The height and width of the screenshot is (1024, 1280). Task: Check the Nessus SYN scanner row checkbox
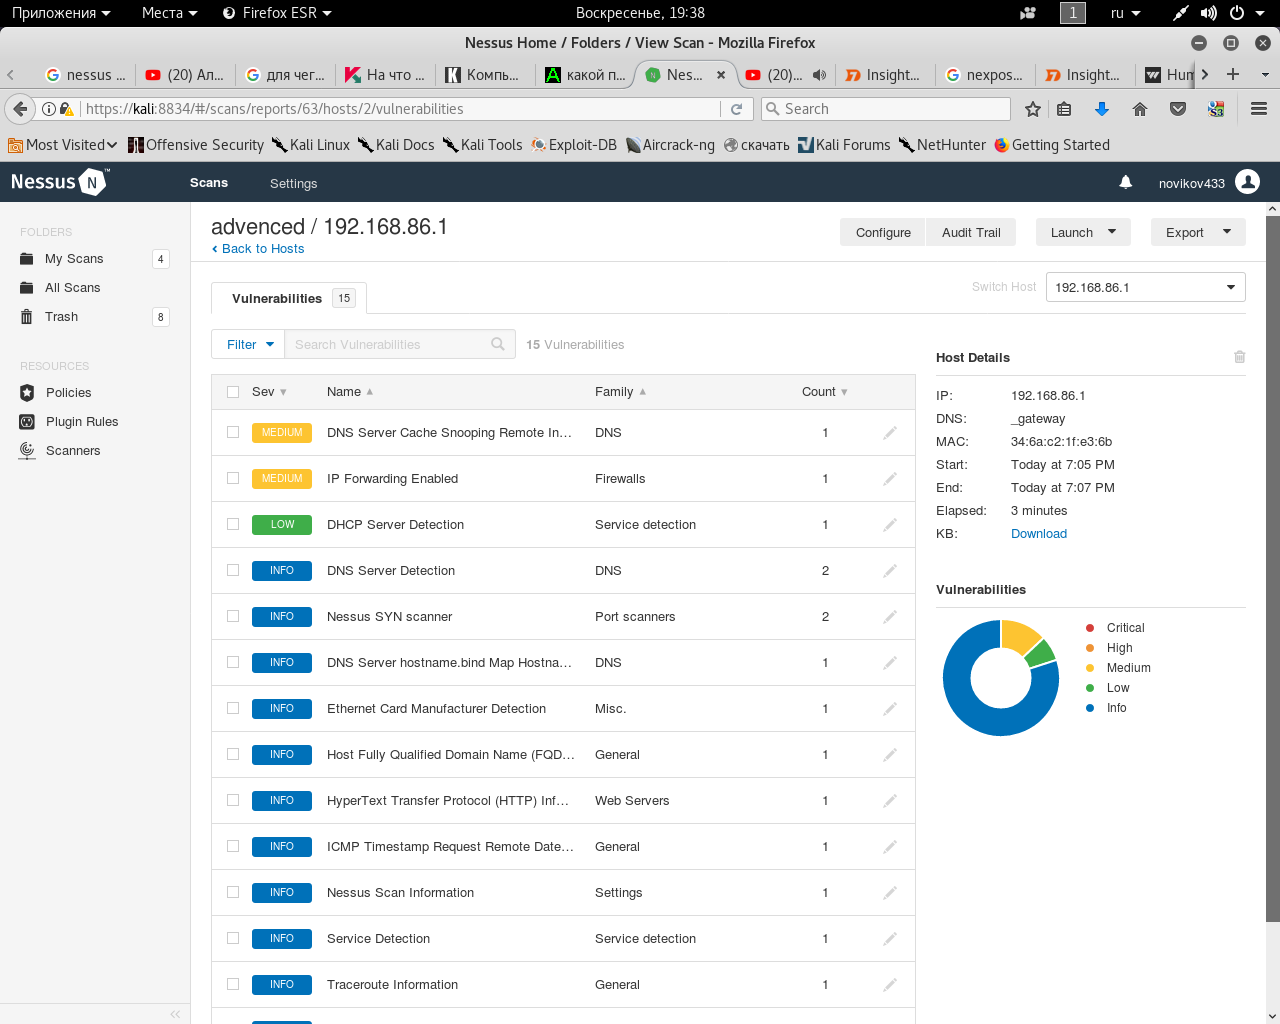[x=233, y=617]
